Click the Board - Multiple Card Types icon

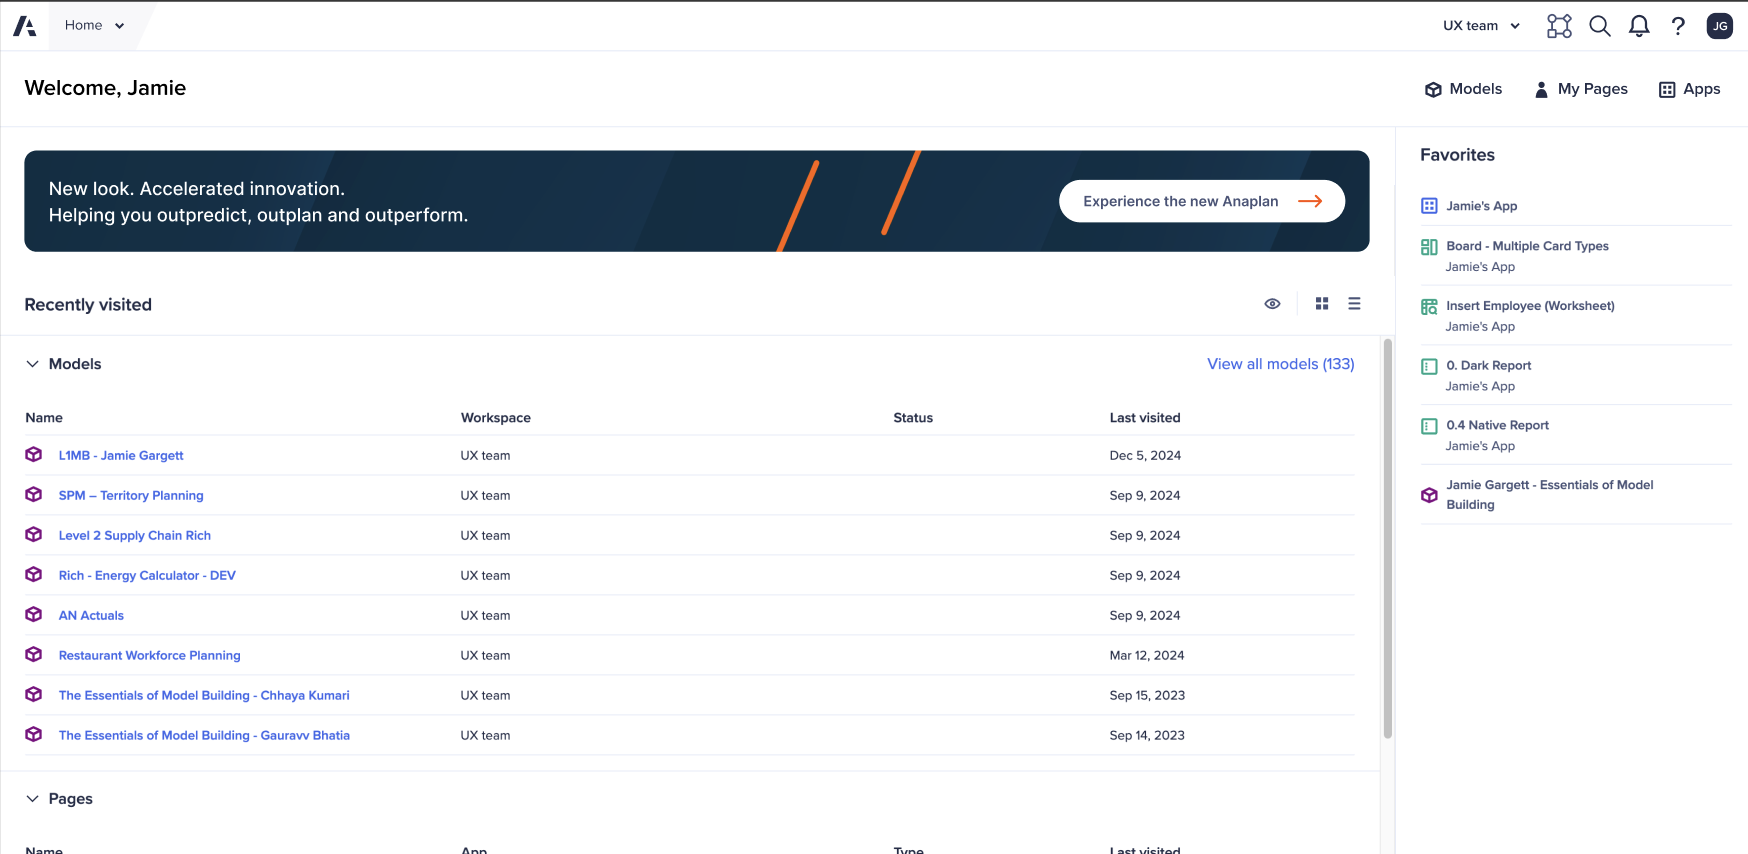1429,247
